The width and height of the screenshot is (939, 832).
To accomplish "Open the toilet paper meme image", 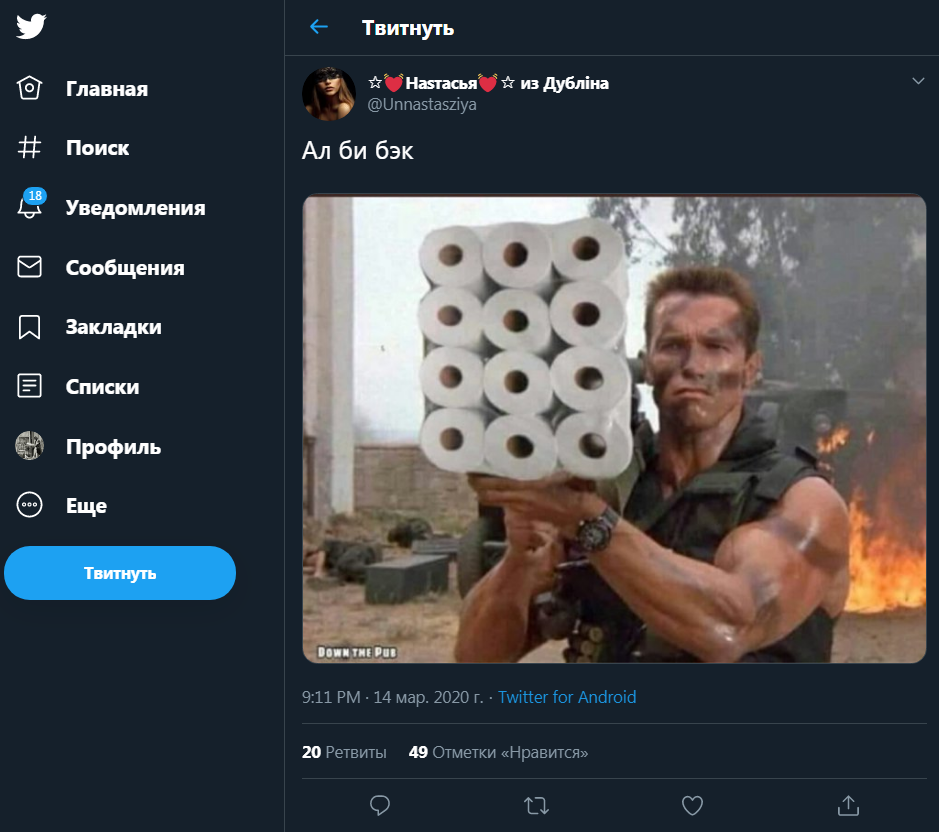I will (x=614, y=428).
